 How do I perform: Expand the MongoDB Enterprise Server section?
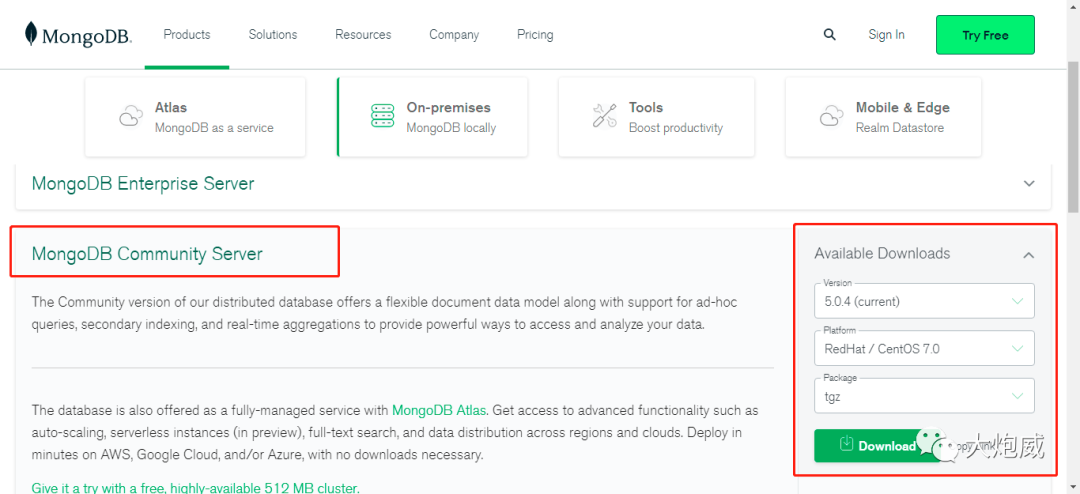tap(1030, 184)
